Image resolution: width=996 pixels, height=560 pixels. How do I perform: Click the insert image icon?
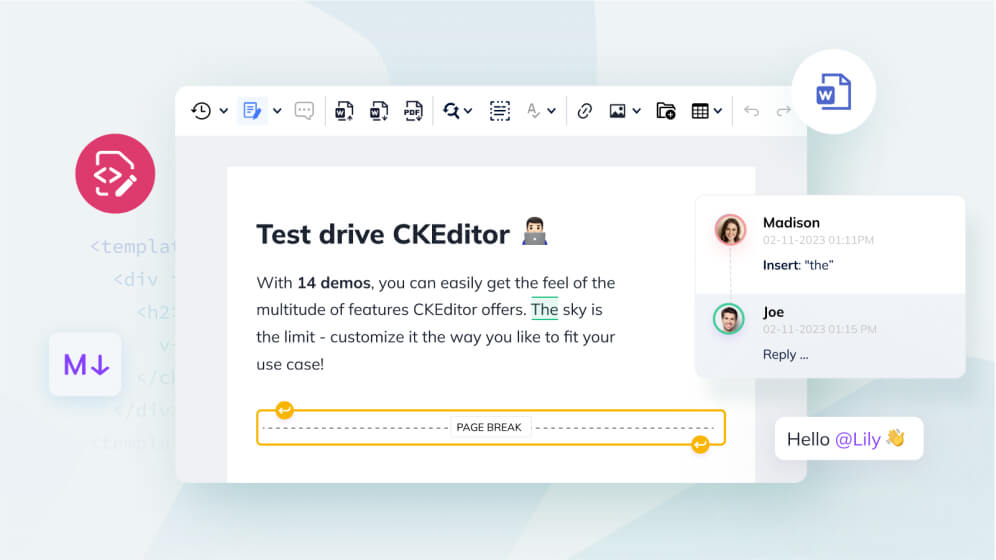tap(618, 111)
